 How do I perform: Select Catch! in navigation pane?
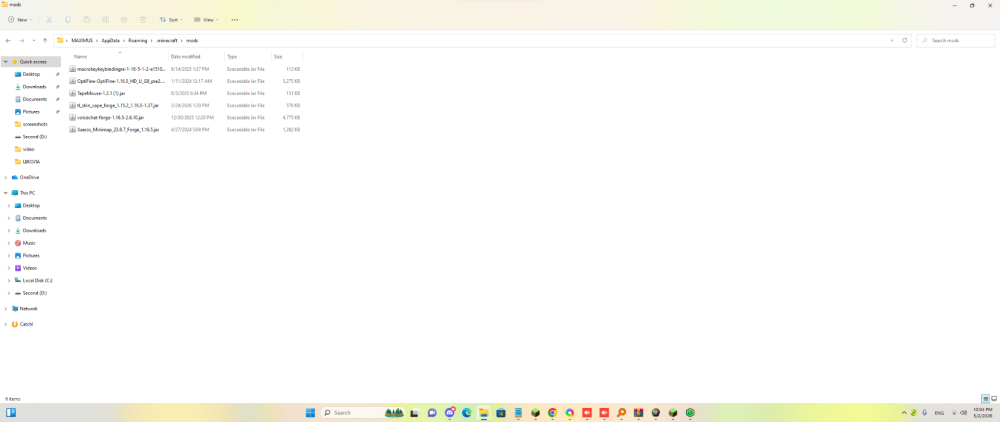pyautogui.click(x=26, y=324)
